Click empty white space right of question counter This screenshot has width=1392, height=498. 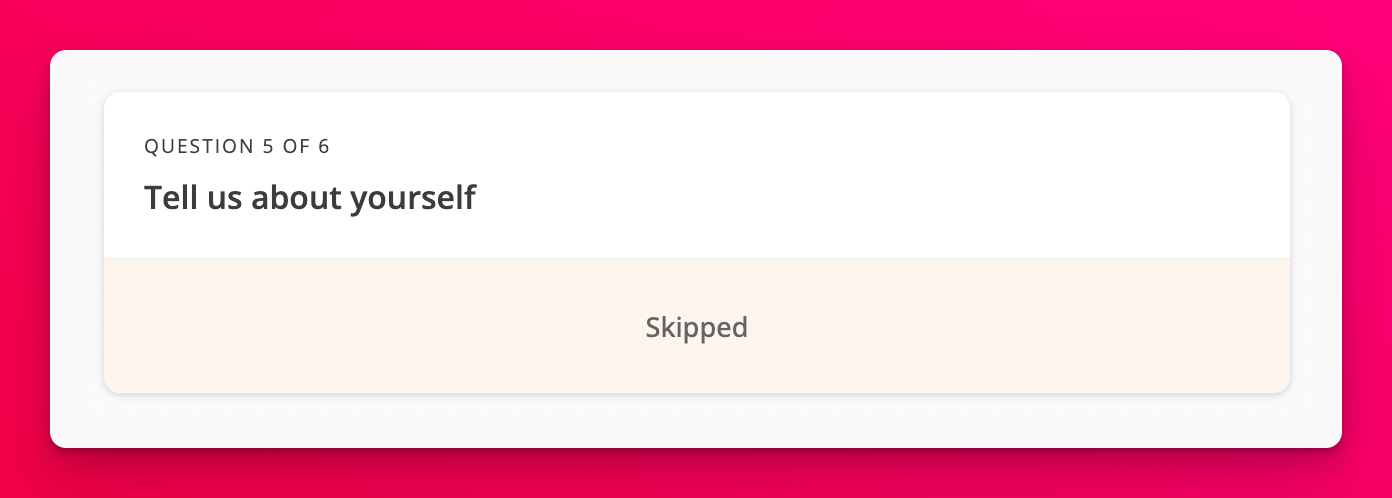click(800, 146)
